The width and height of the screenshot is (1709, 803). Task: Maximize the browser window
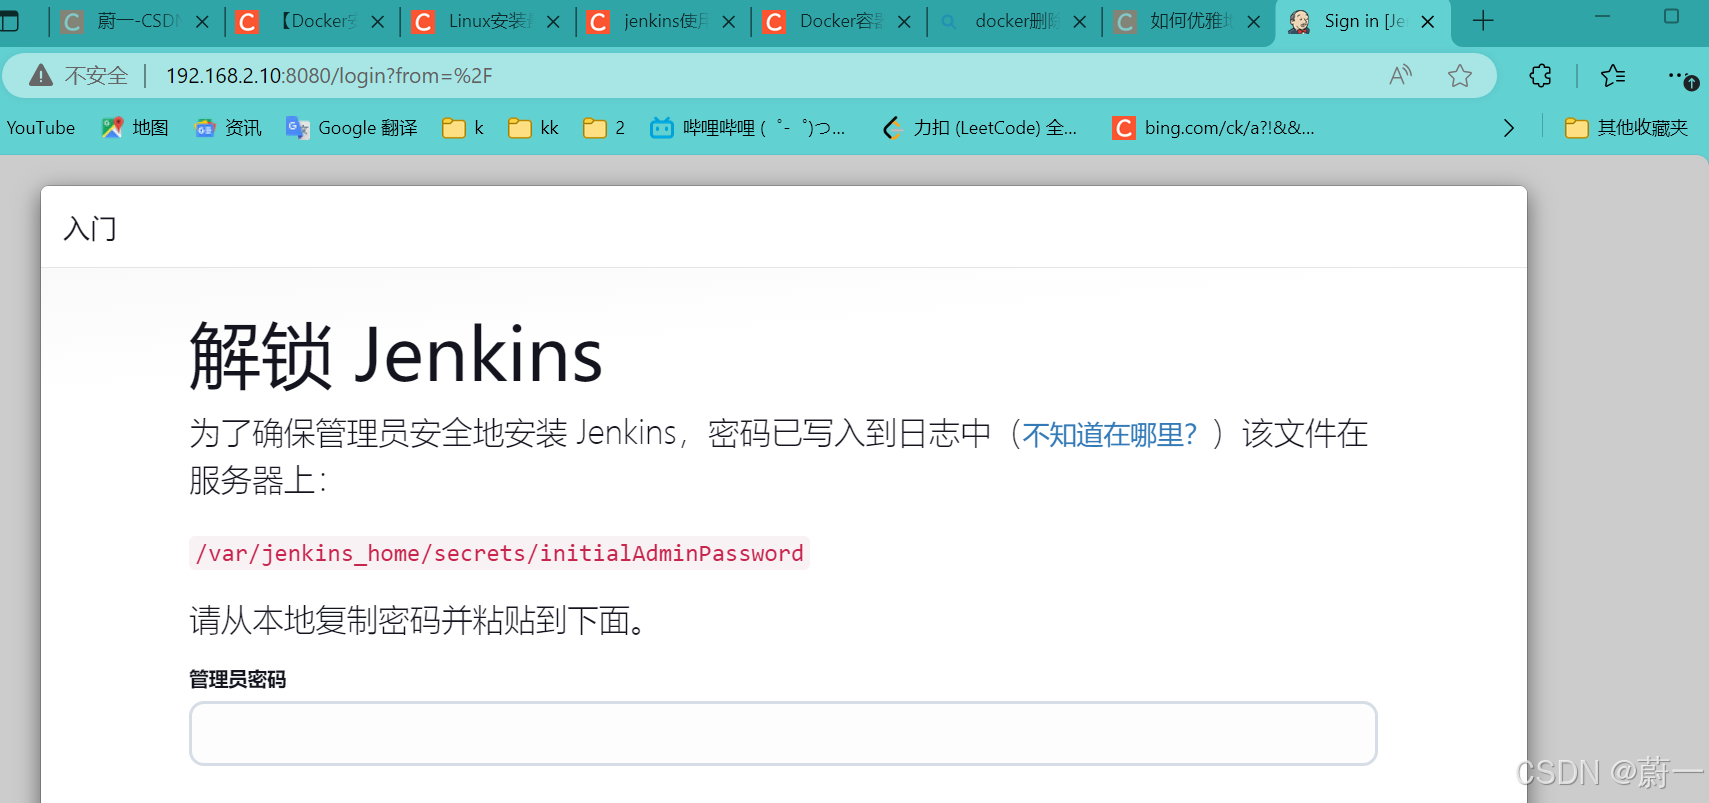click(1671, 16)
